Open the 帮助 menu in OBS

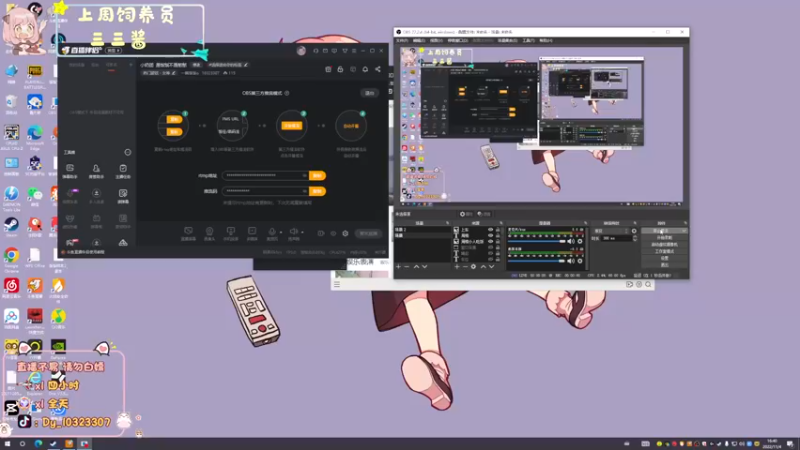tap(545, 40)
